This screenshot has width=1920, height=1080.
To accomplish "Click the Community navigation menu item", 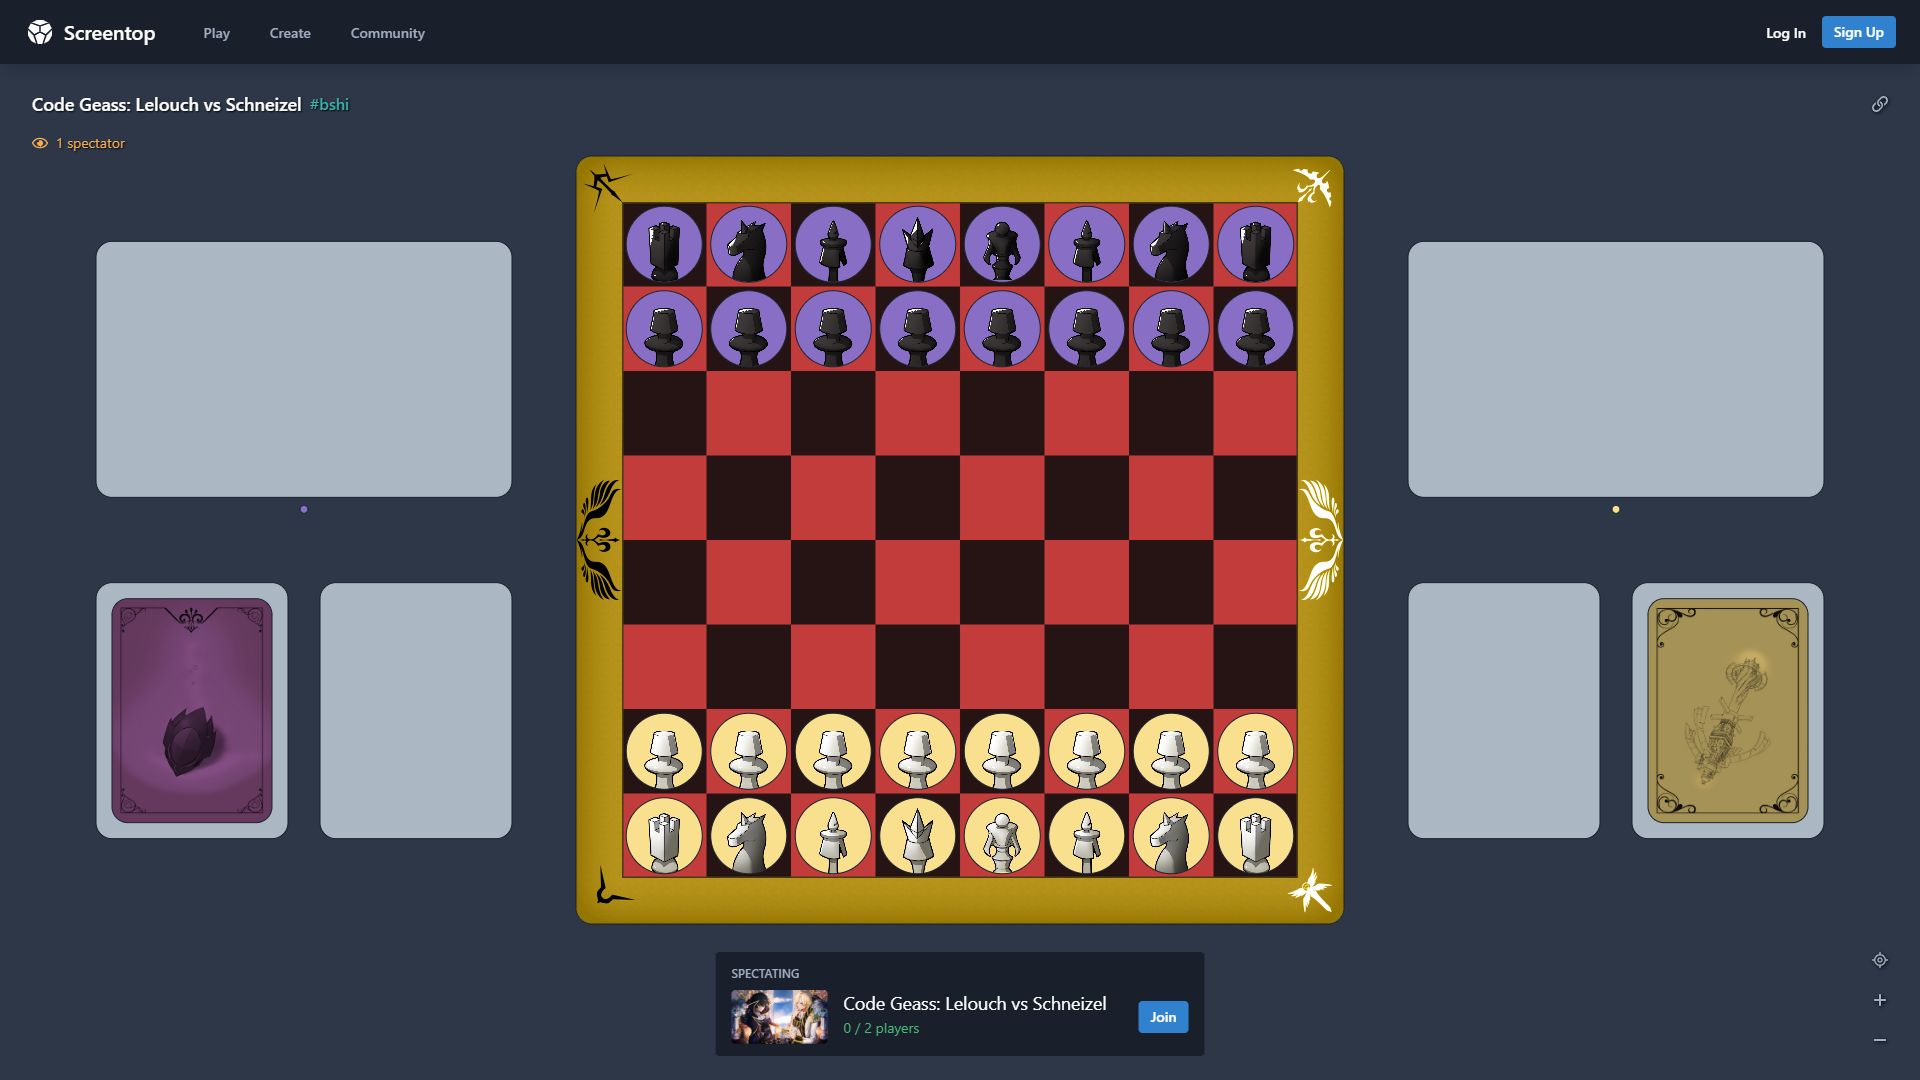I will click(x=388, y=33).
